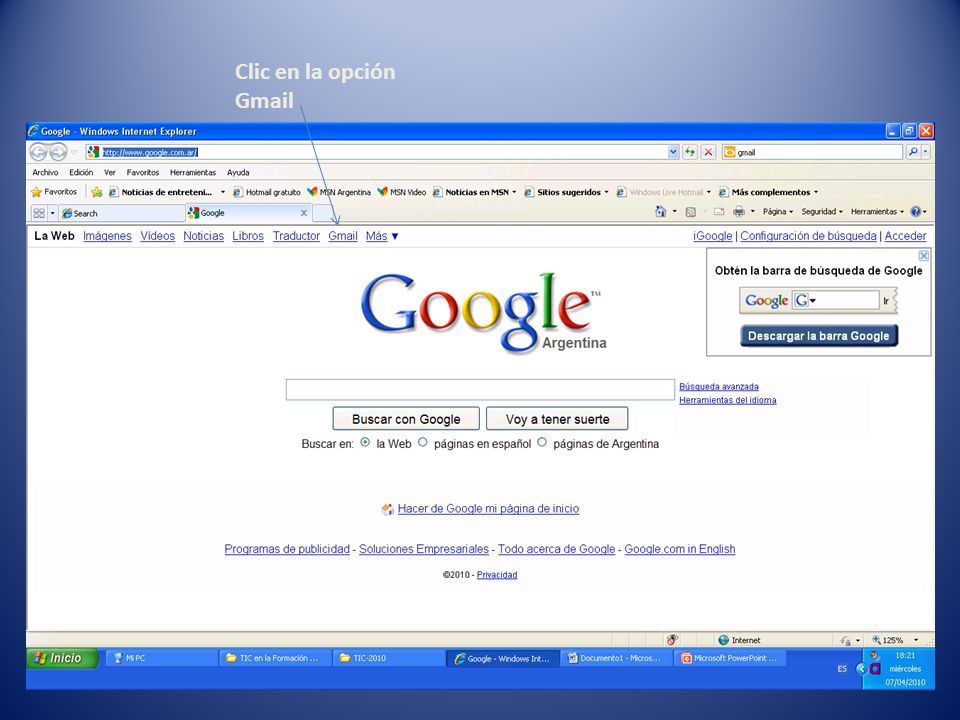Click the Google search text field

(x=480, y=389)
